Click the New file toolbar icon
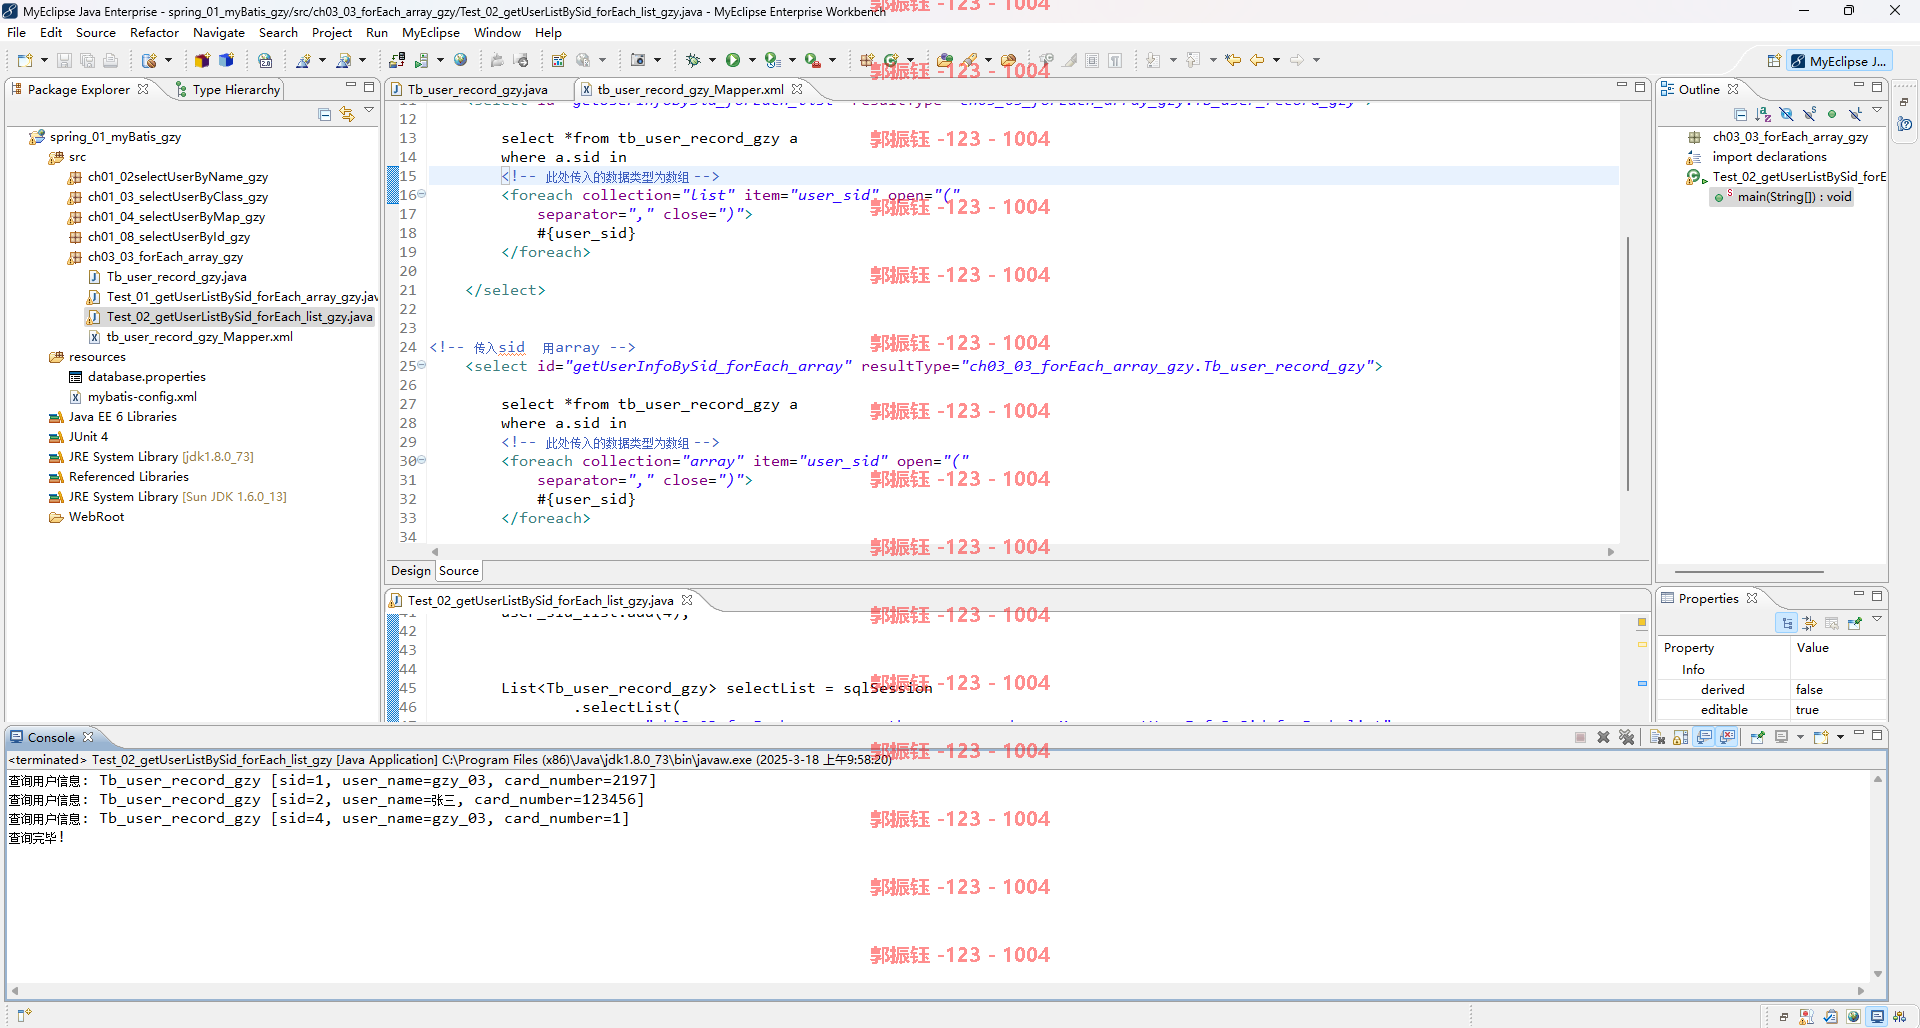Screen dimensions: 1920x1028 [x=25, y=60]
